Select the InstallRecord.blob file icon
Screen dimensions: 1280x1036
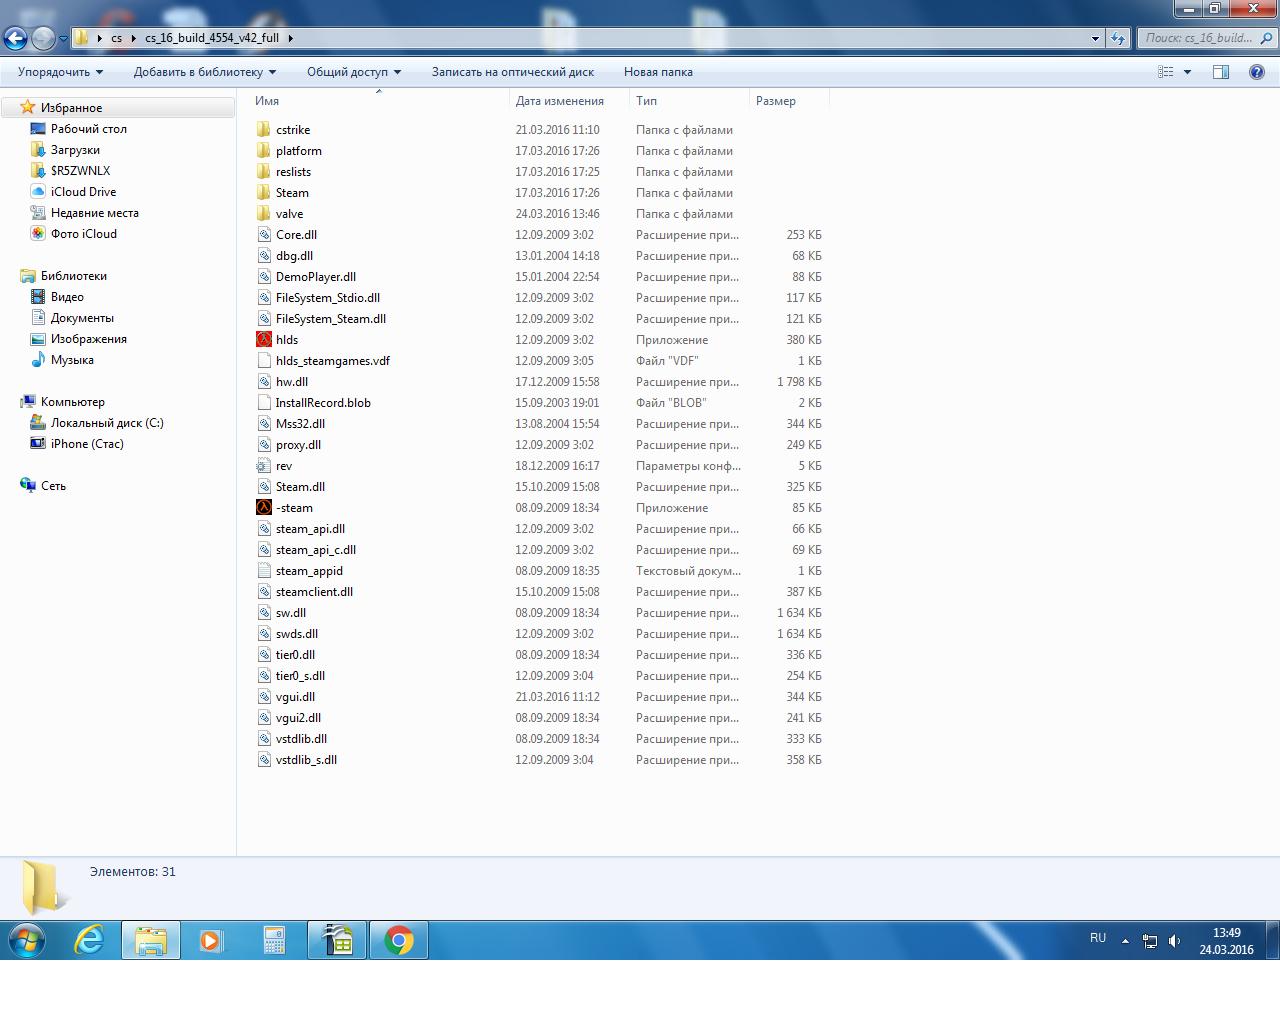click(264, 403)
